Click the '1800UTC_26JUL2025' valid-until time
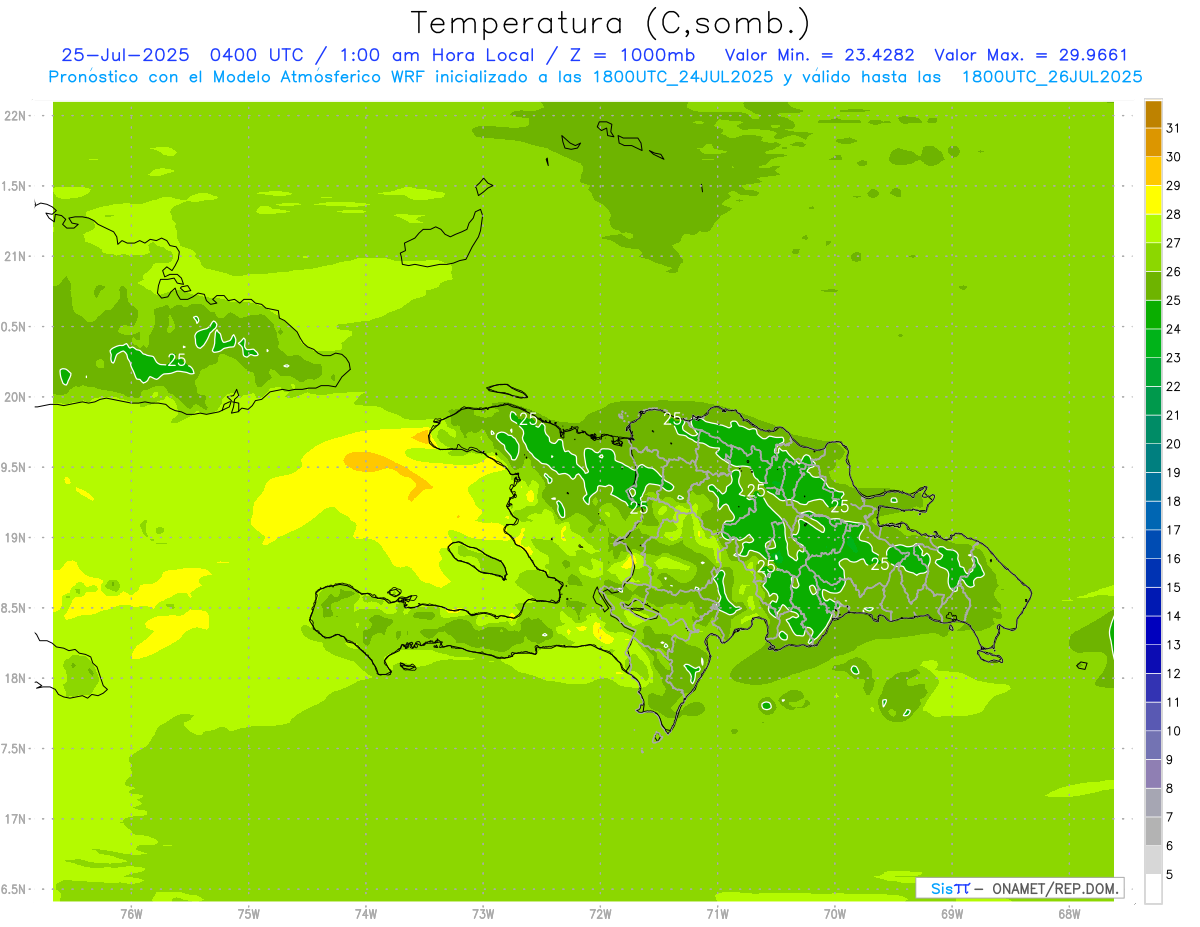This screenshot has width=1200, height=927. (x=1052, y=77)
